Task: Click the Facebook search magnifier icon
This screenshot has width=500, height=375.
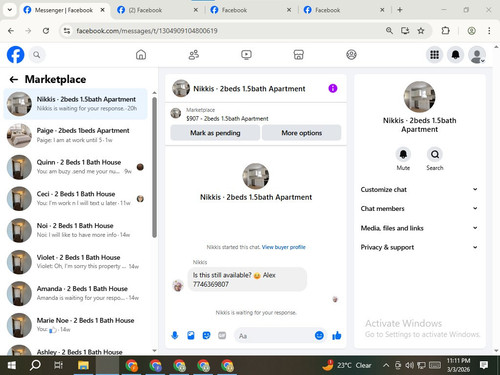Action: 37,55
